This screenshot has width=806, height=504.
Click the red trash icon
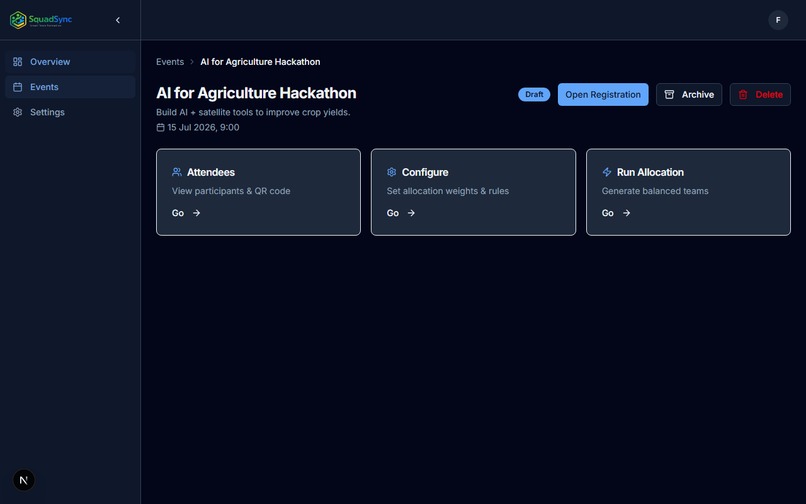(743, 95)
